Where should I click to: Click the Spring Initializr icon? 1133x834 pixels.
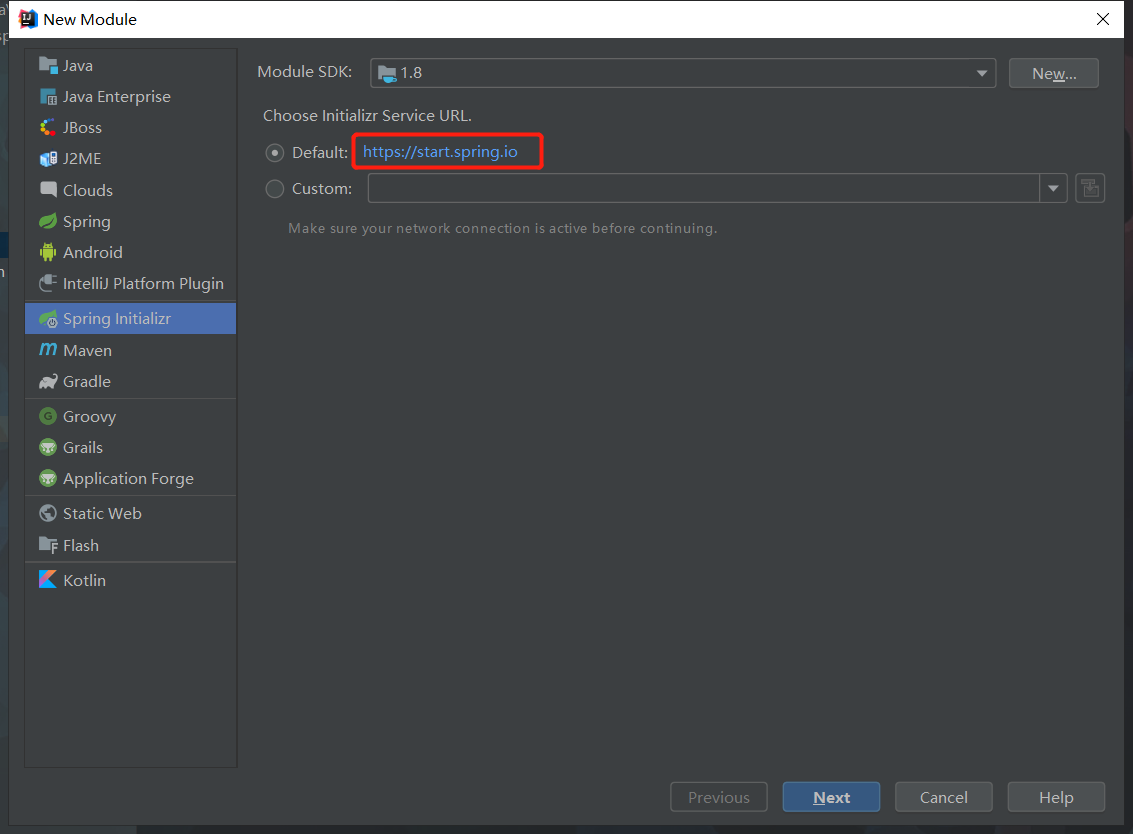pos(48,319)
